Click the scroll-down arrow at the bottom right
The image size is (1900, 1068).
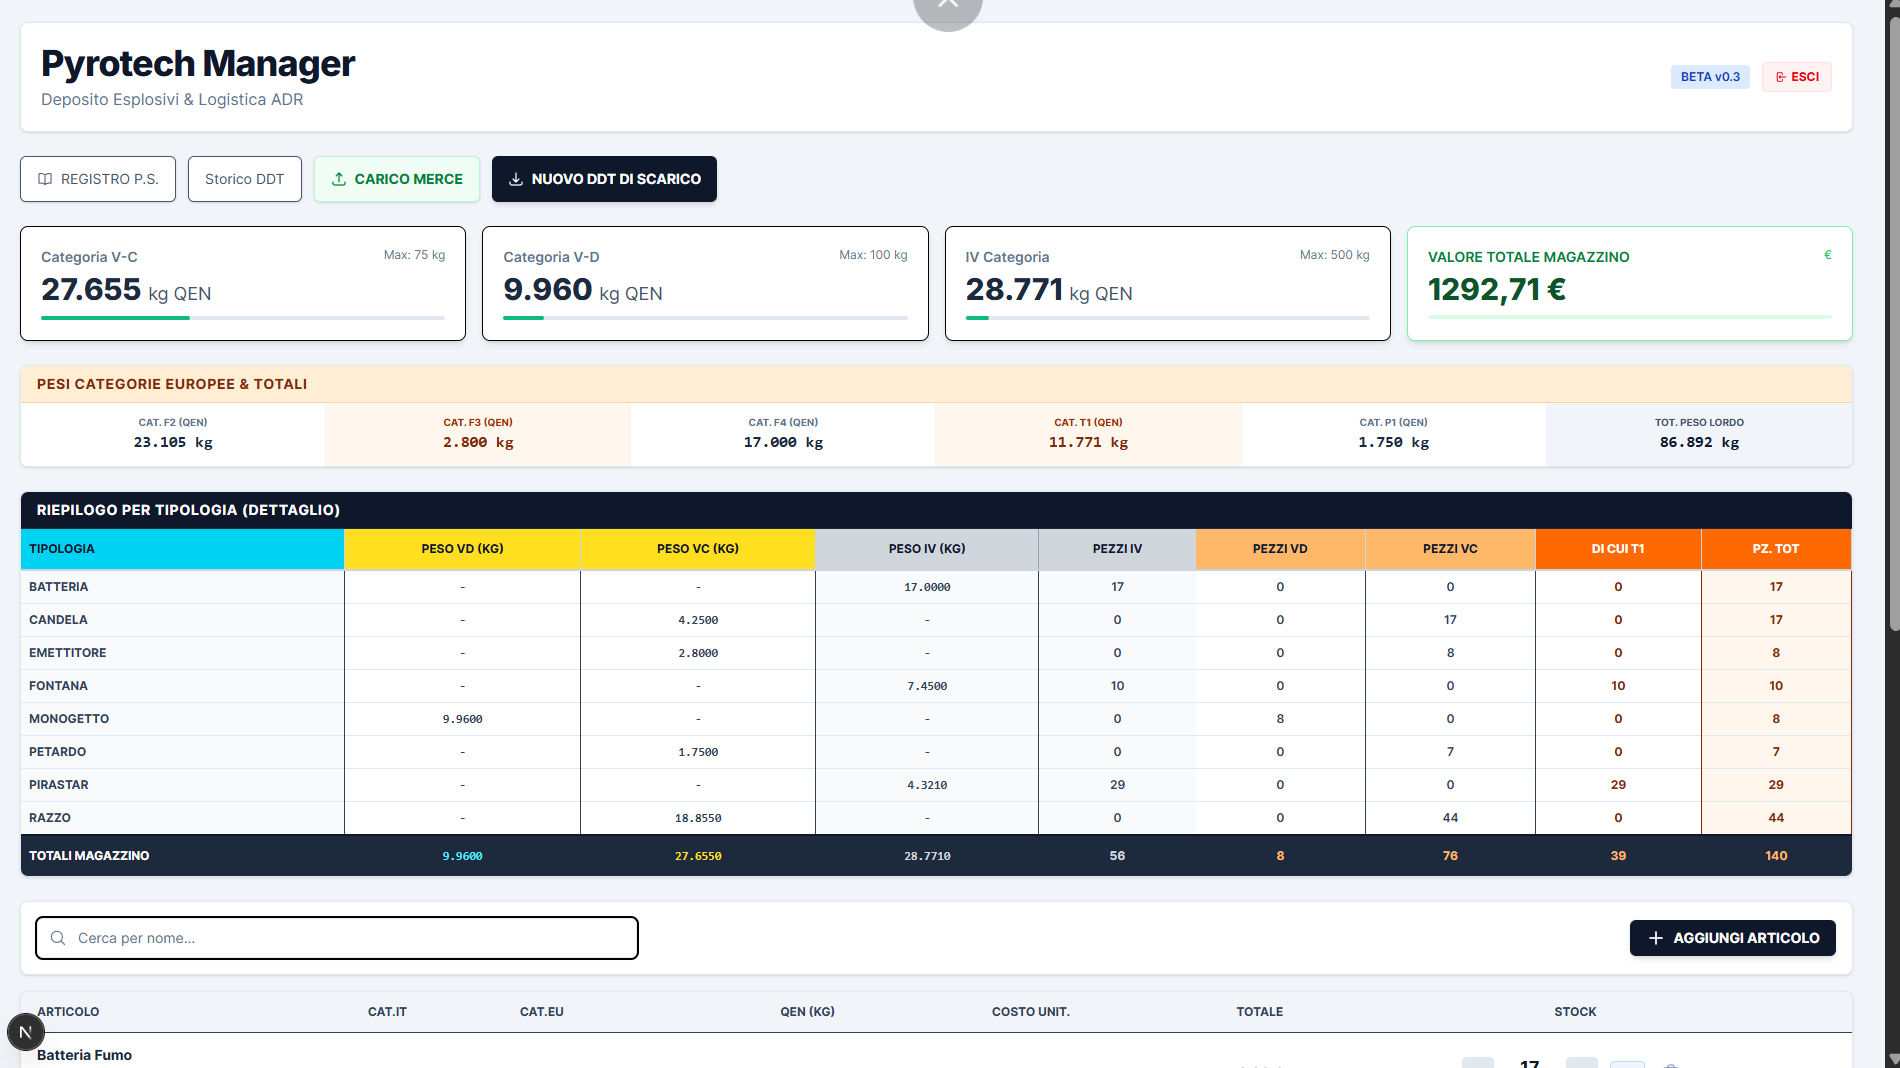pos(1891,1059)
